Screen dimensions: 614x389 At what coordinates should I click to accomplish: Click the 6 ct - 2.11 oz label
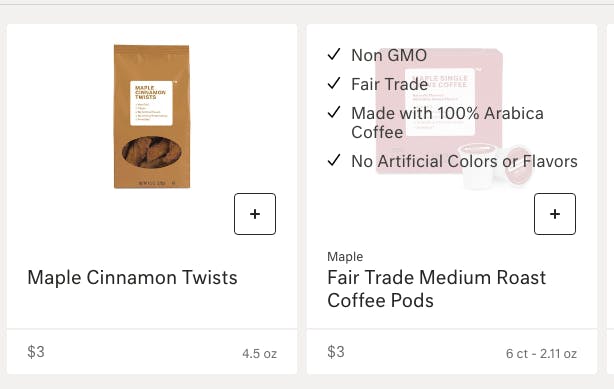pyautogui.click(x=541, y=354)
